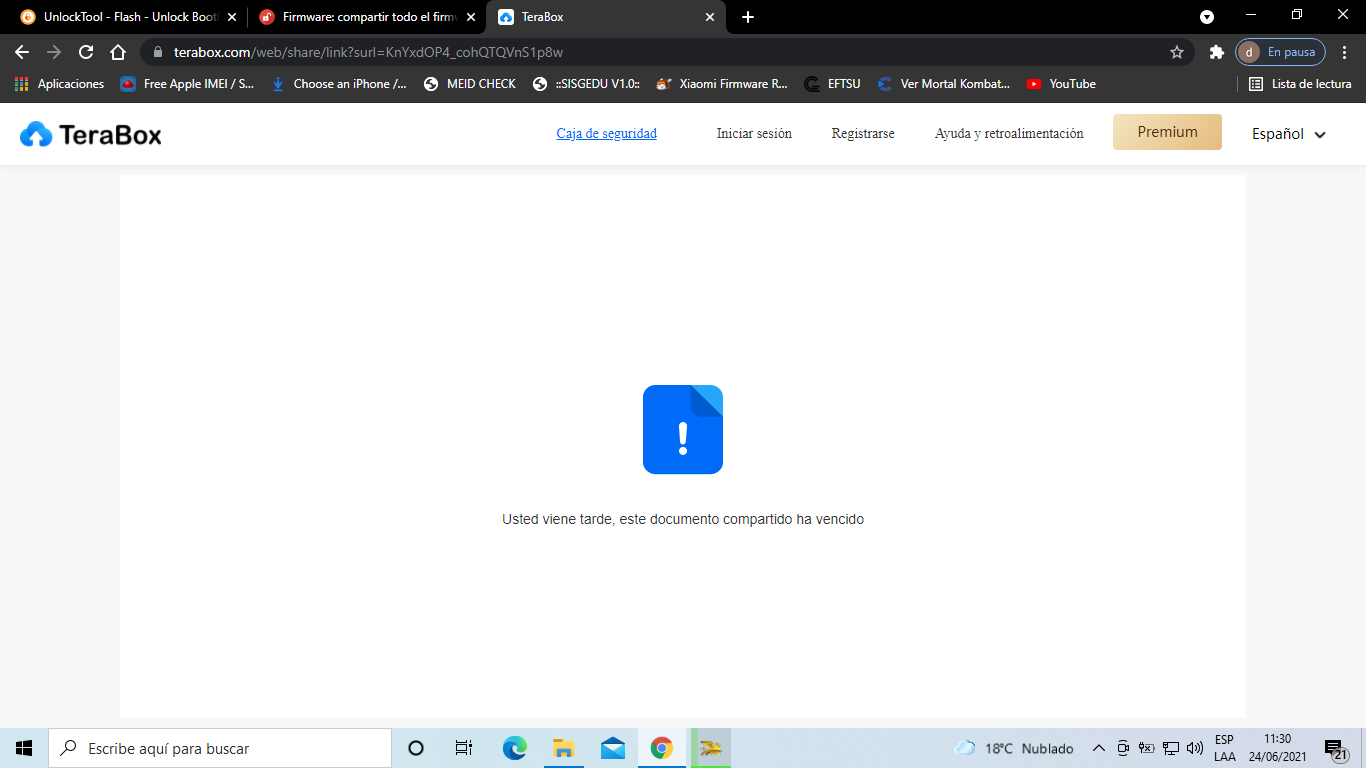
Task: Switch to the Firmware: compartir todo tab
Action: 367,17
